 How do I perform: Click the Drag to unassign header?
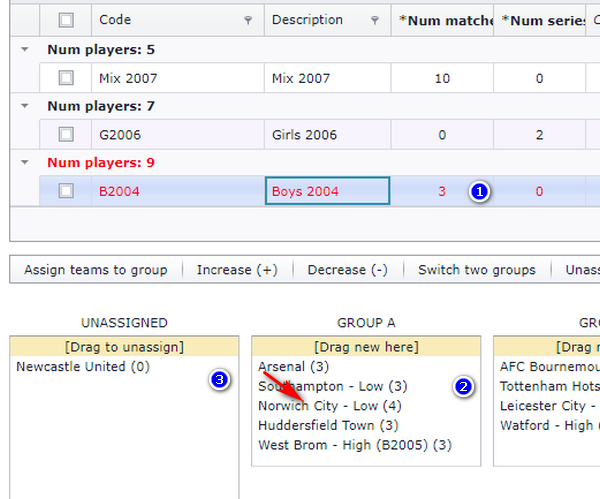pyautogui.click(x=124, y=347)
